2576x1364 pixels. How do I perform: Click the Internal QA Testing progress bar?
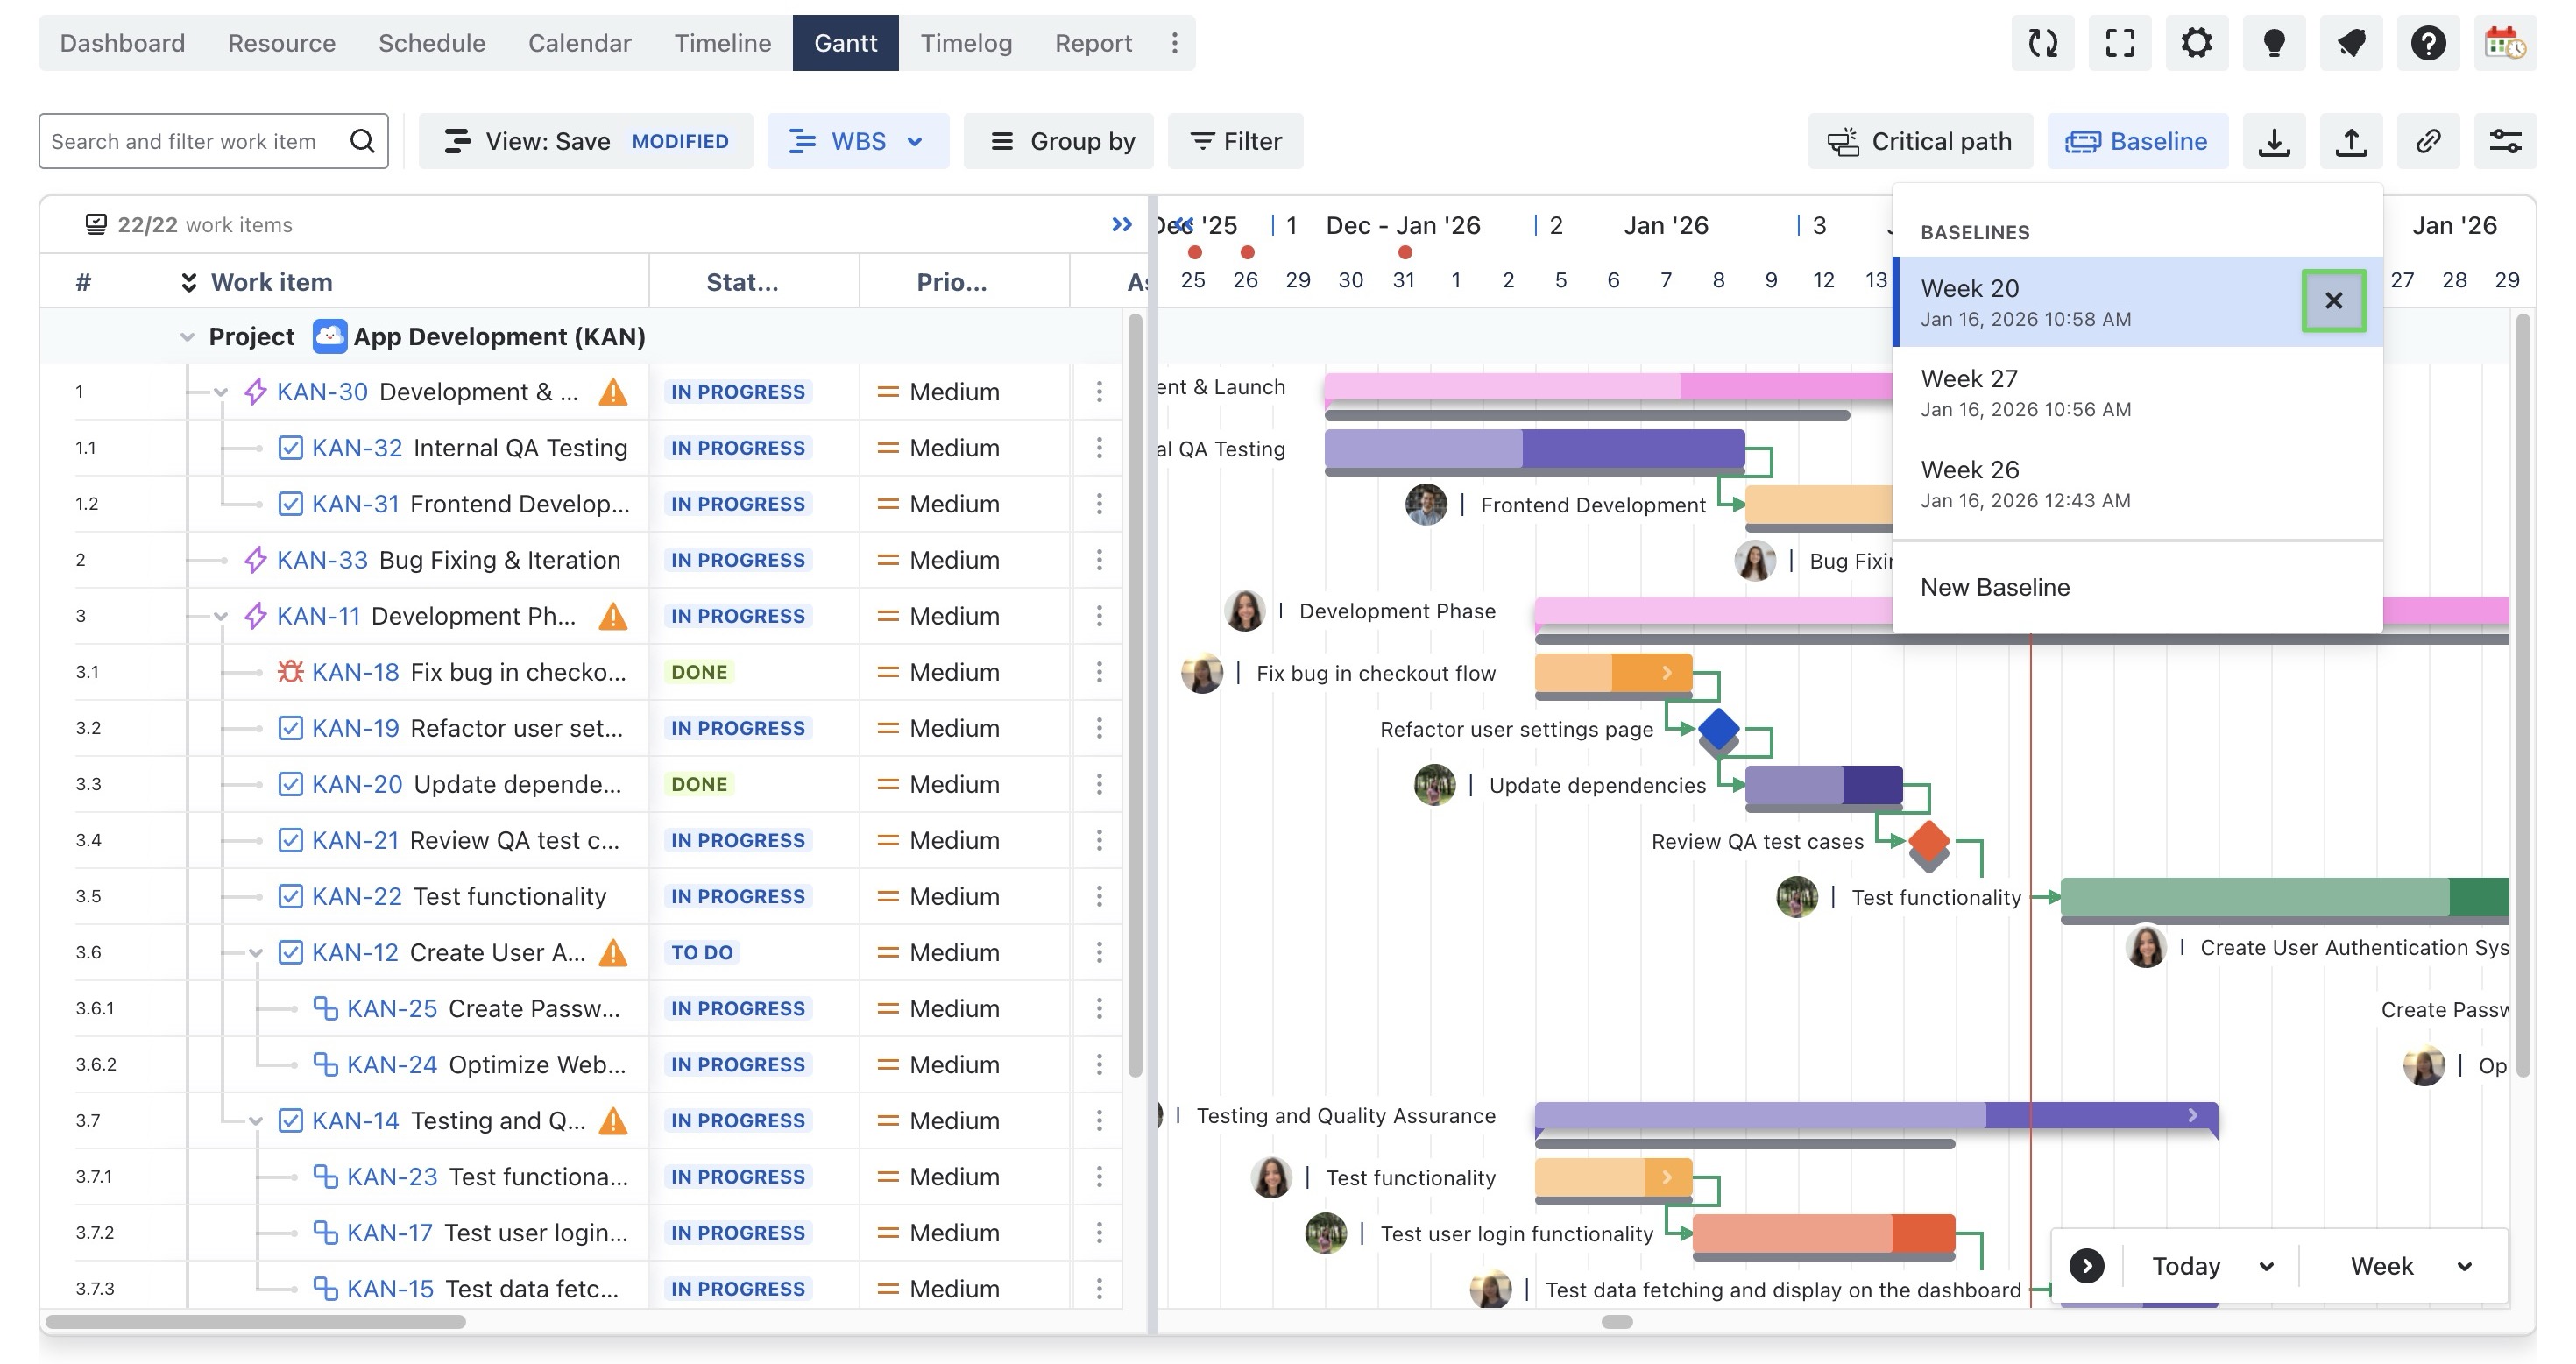coord(1533,449)
